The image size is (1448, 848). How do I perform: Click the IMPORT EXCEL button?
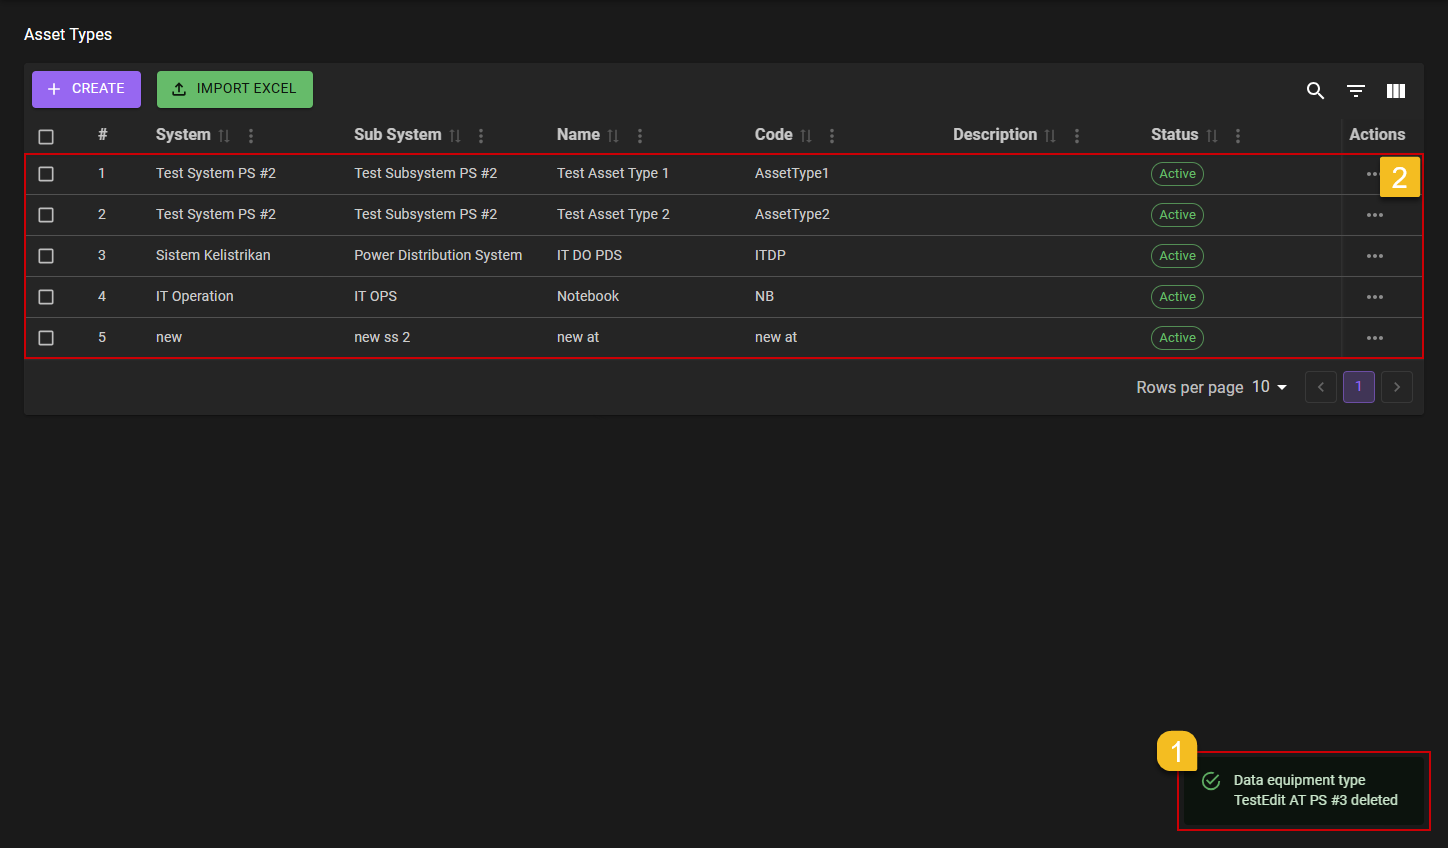pos(235,89)
